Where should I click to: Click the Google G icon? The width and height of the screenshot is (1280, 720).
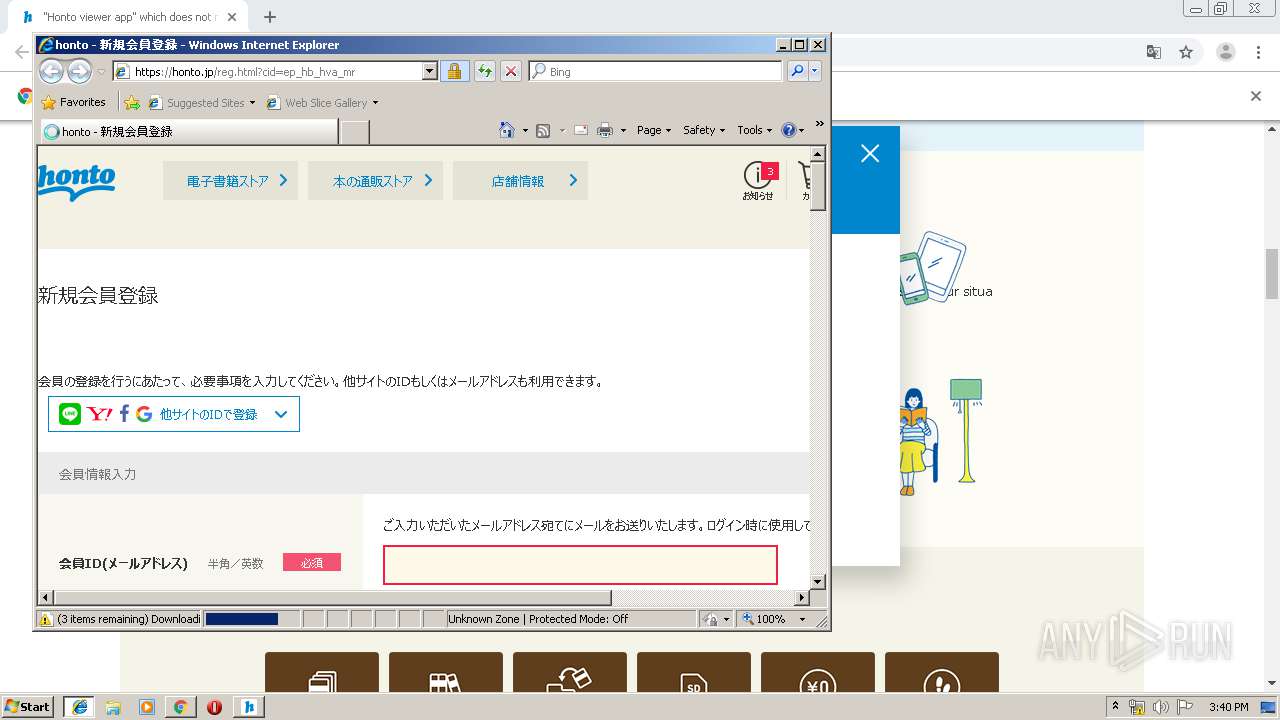(x=144, y=414)
